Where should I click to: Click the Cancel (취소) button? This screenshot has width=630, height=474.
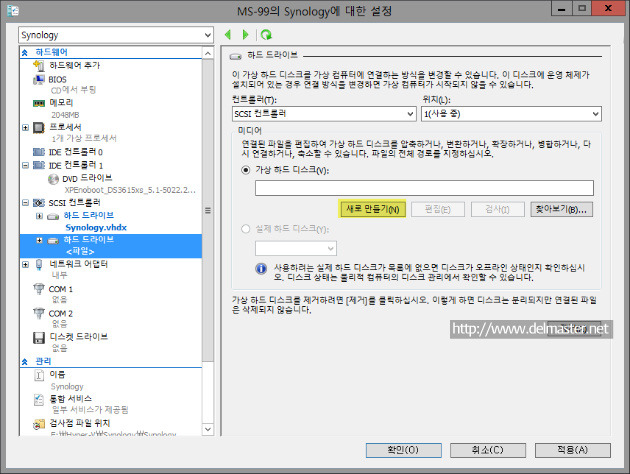(488, 450)
